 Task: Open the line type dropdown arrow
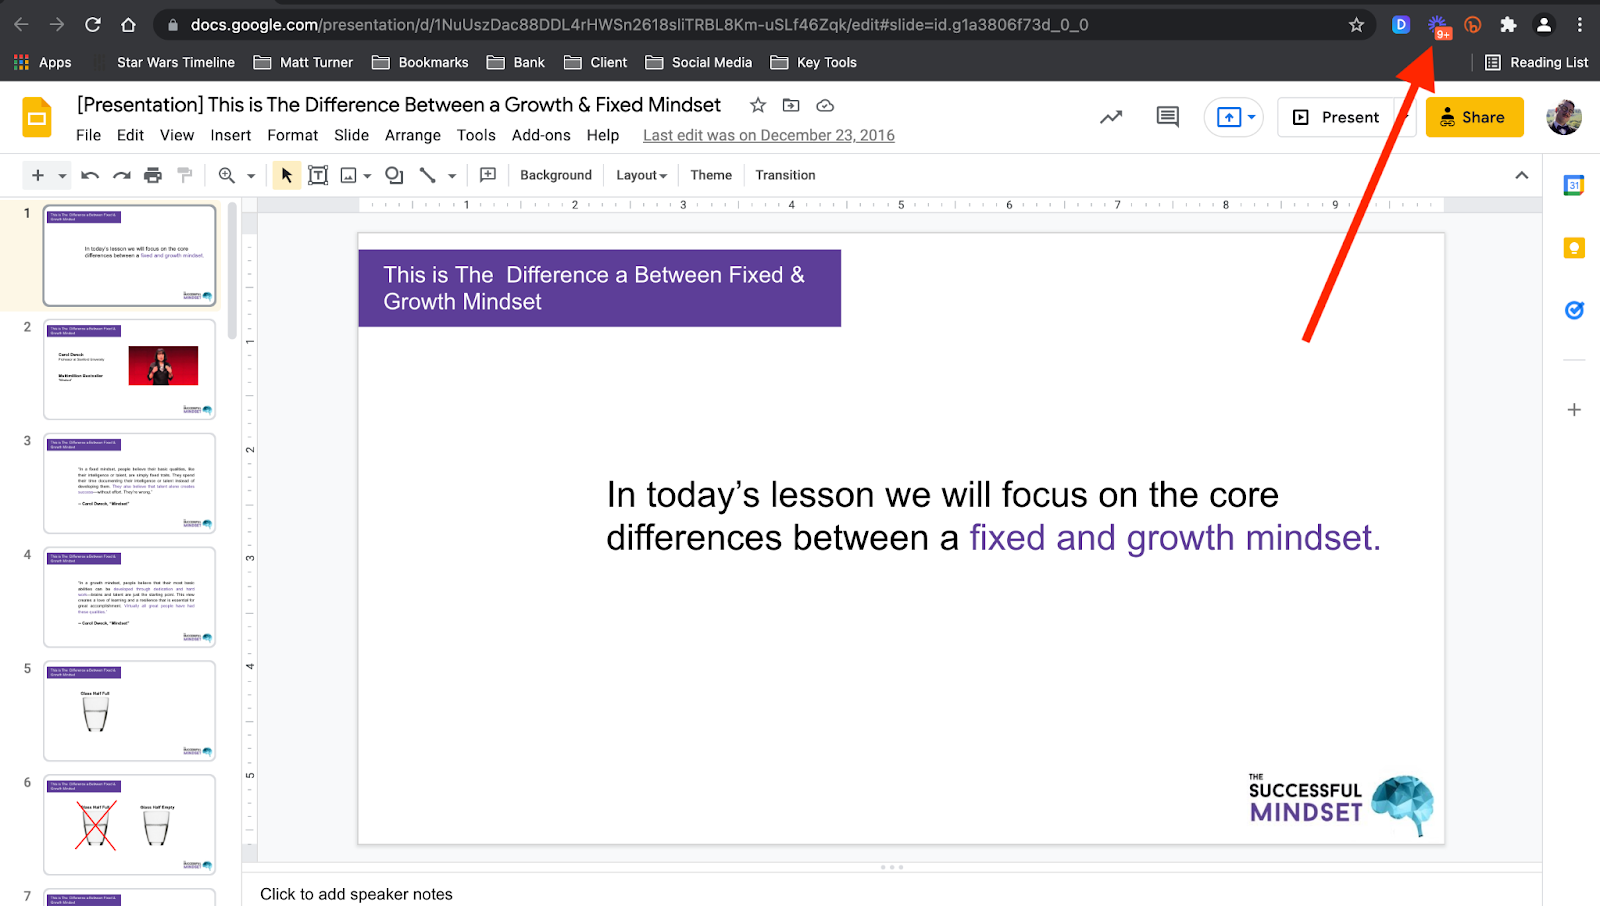[x=452, y=175]
